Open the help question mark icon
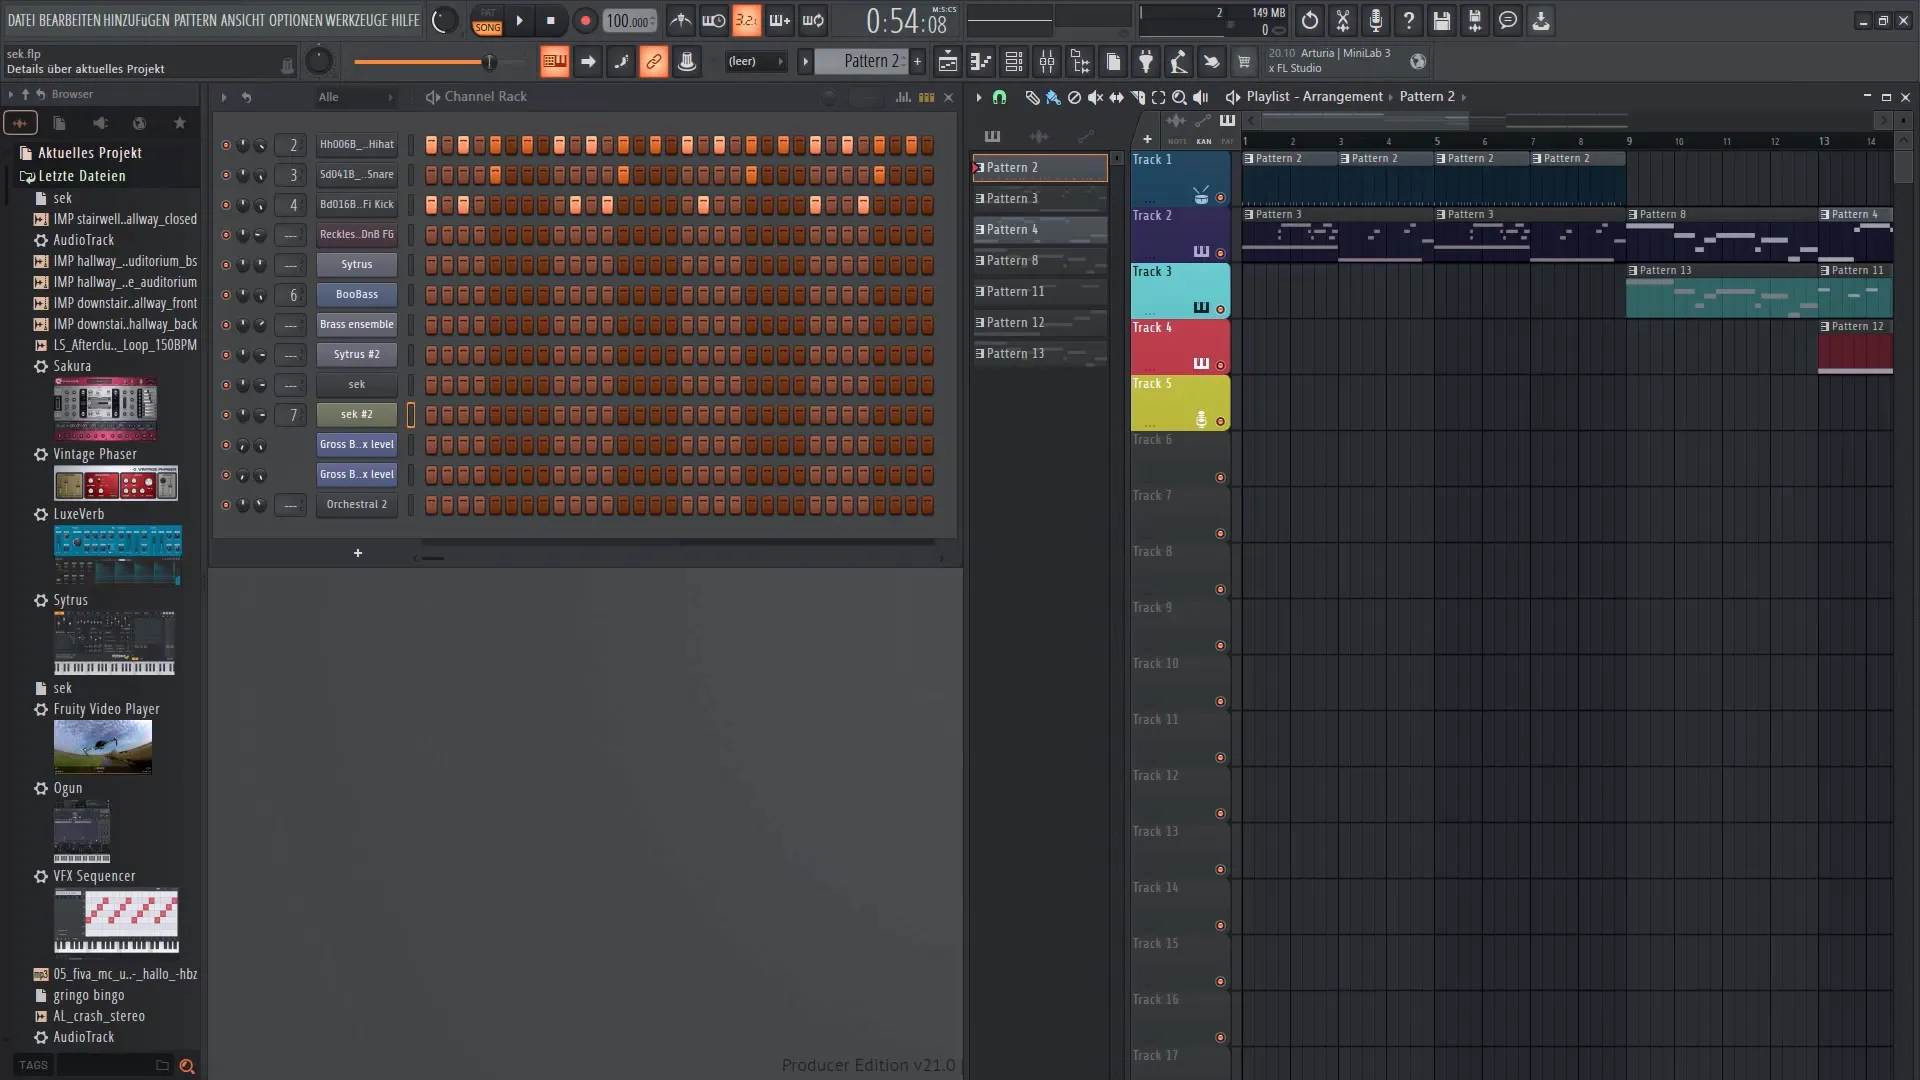 [x=1408, y=20]
